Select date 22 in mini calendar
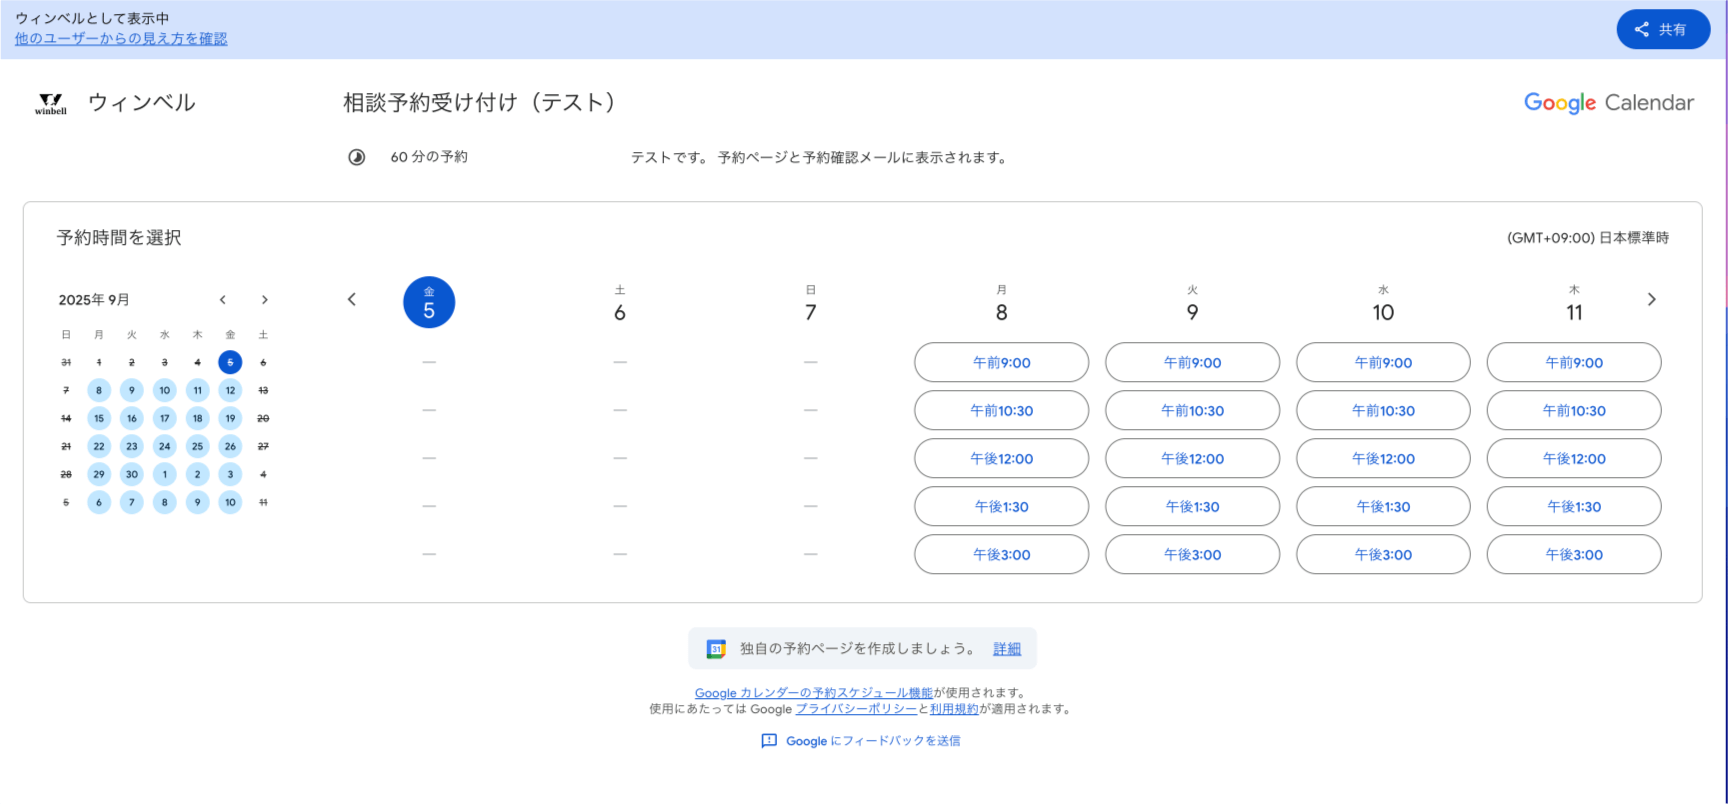 (x=99, y=446)
